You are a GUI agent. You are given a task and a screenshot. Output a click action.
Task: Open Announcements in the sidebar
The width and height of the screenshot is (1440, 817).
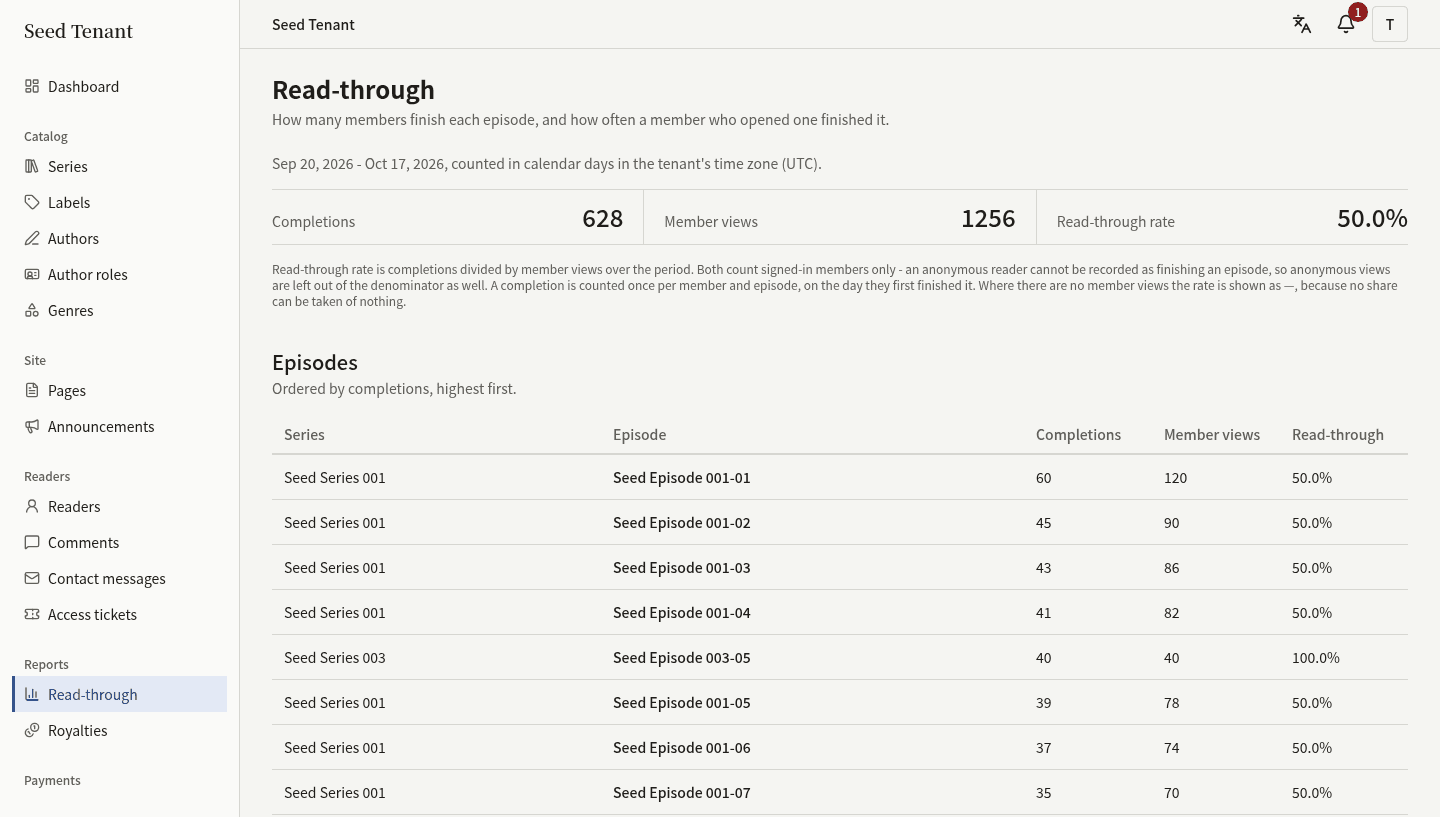coord(119,426)
